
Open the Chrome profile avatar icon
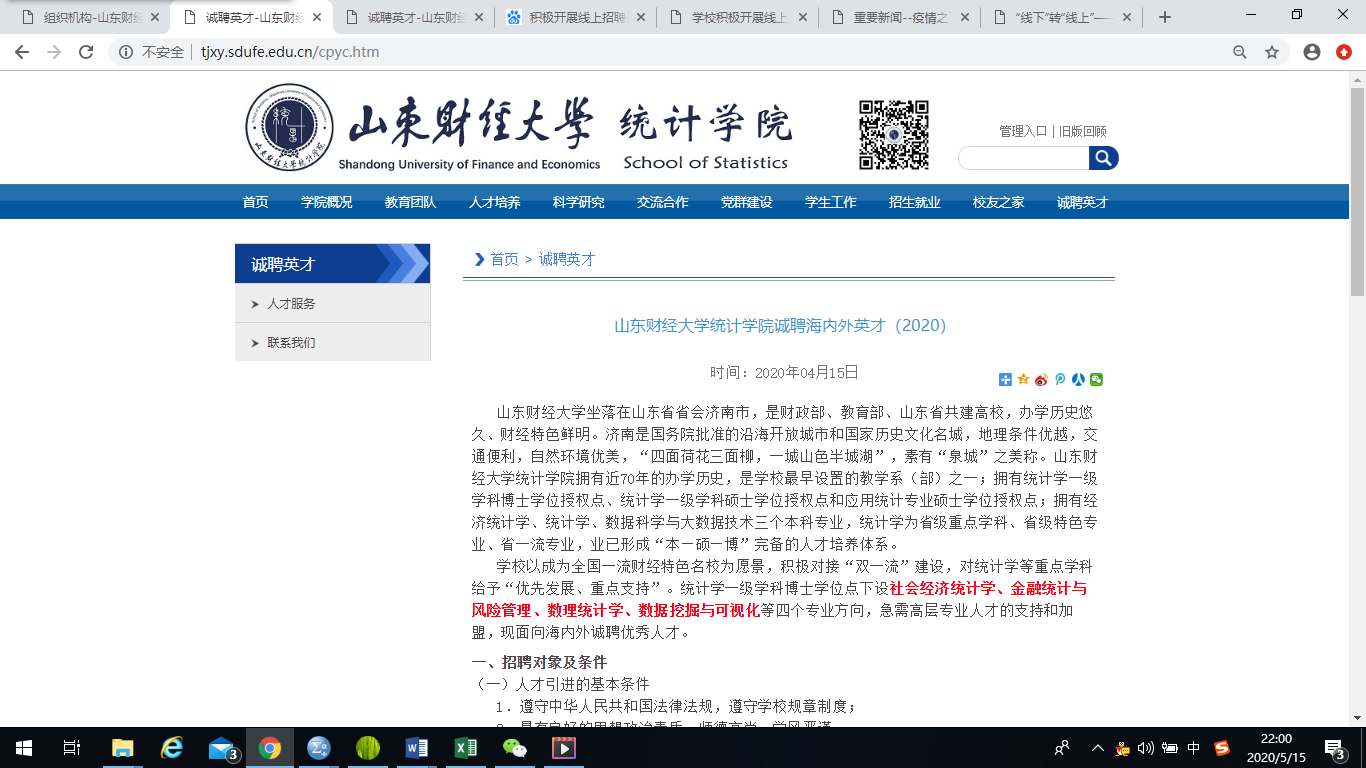click(1312, 52)
